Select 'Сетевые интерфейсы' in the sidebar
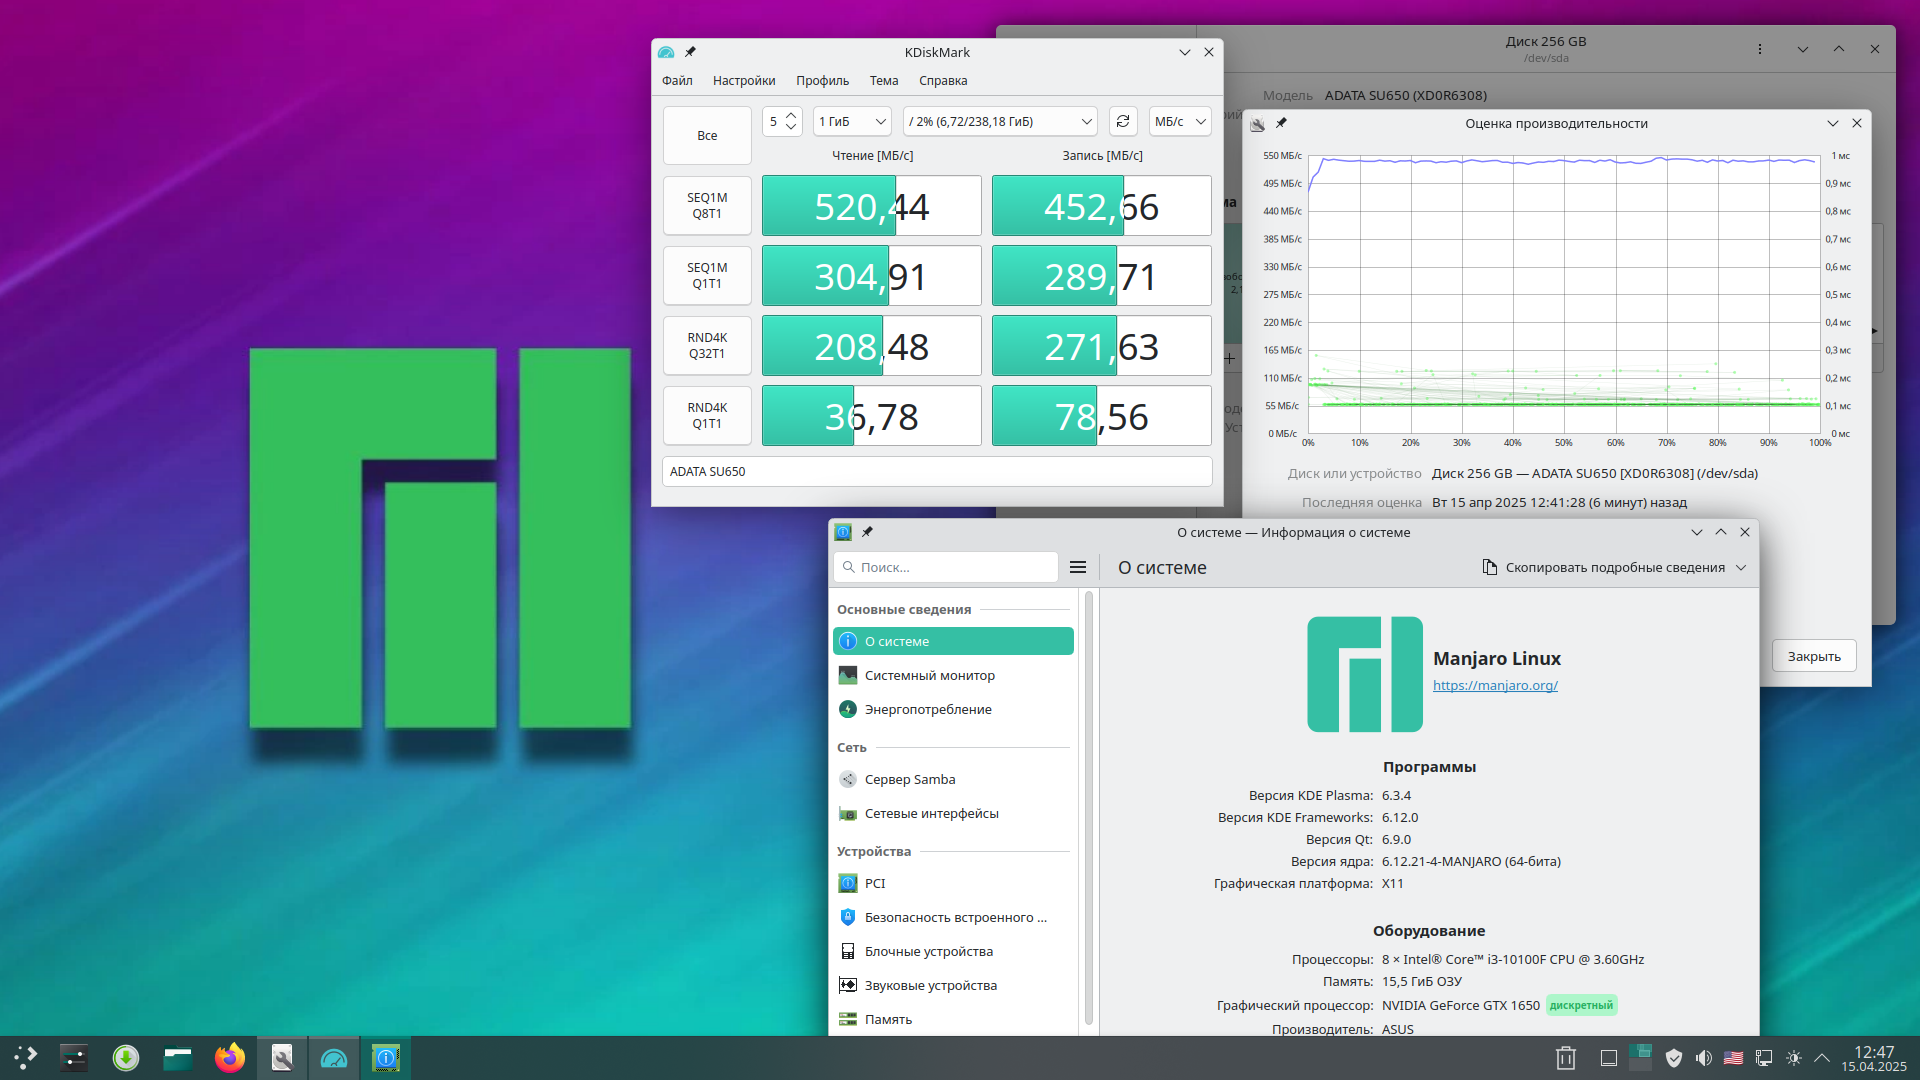The image size is (1920, 1080). click(953, 813)
